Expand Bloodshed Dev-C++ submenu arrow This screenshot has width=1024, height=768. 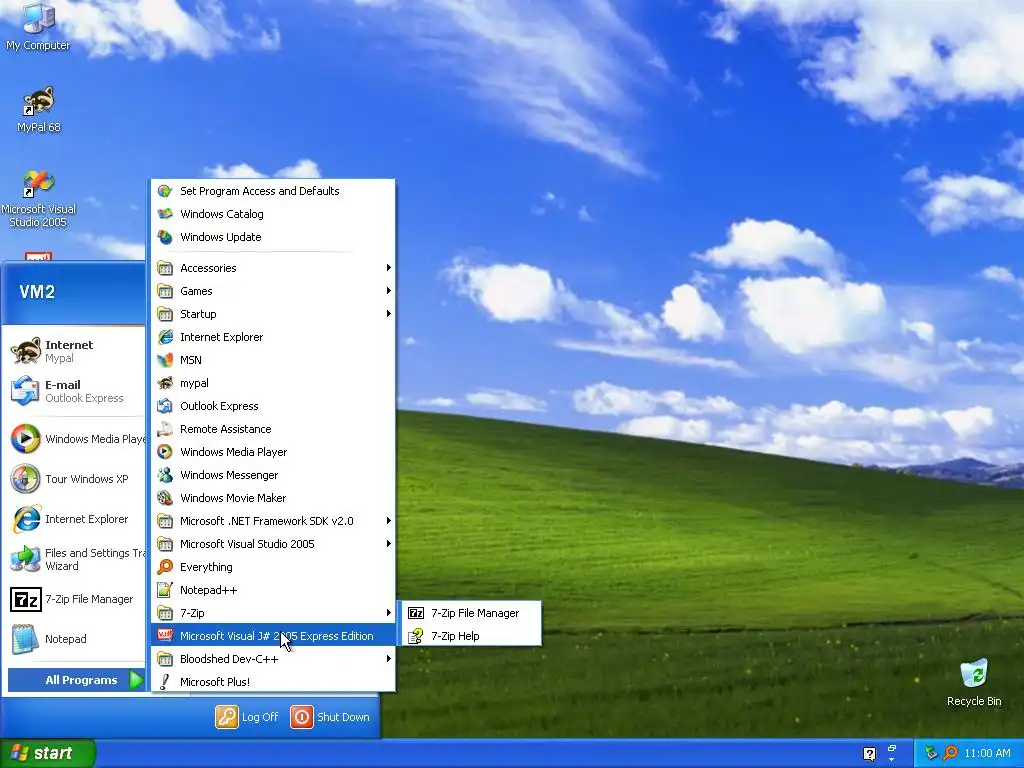[389, 658]
